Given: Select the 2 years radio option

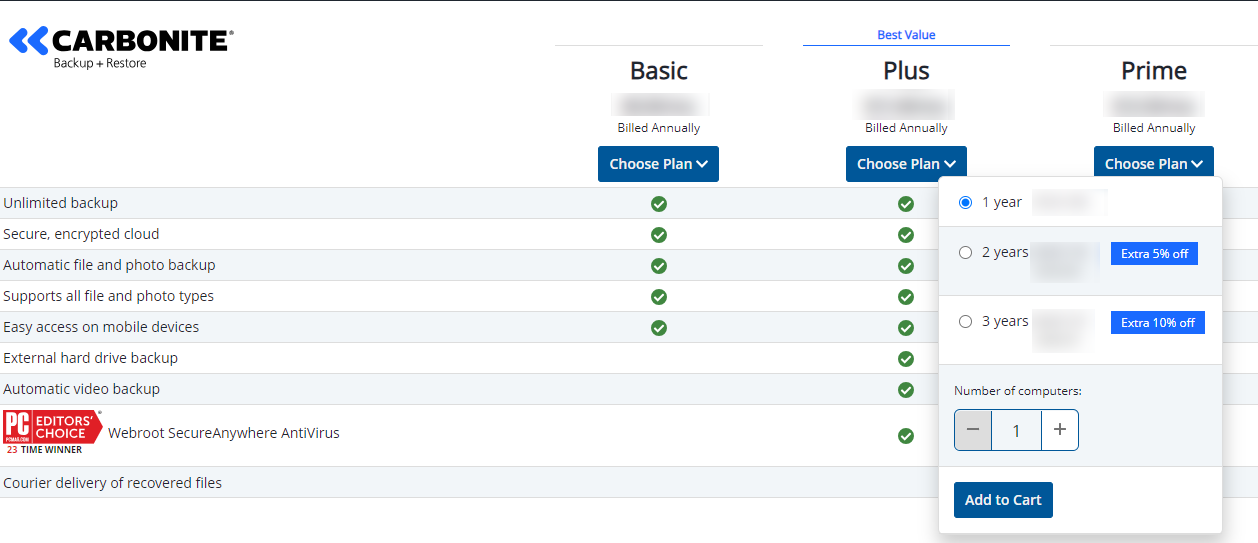Looking at the screenshot, I should click(965, 253).
